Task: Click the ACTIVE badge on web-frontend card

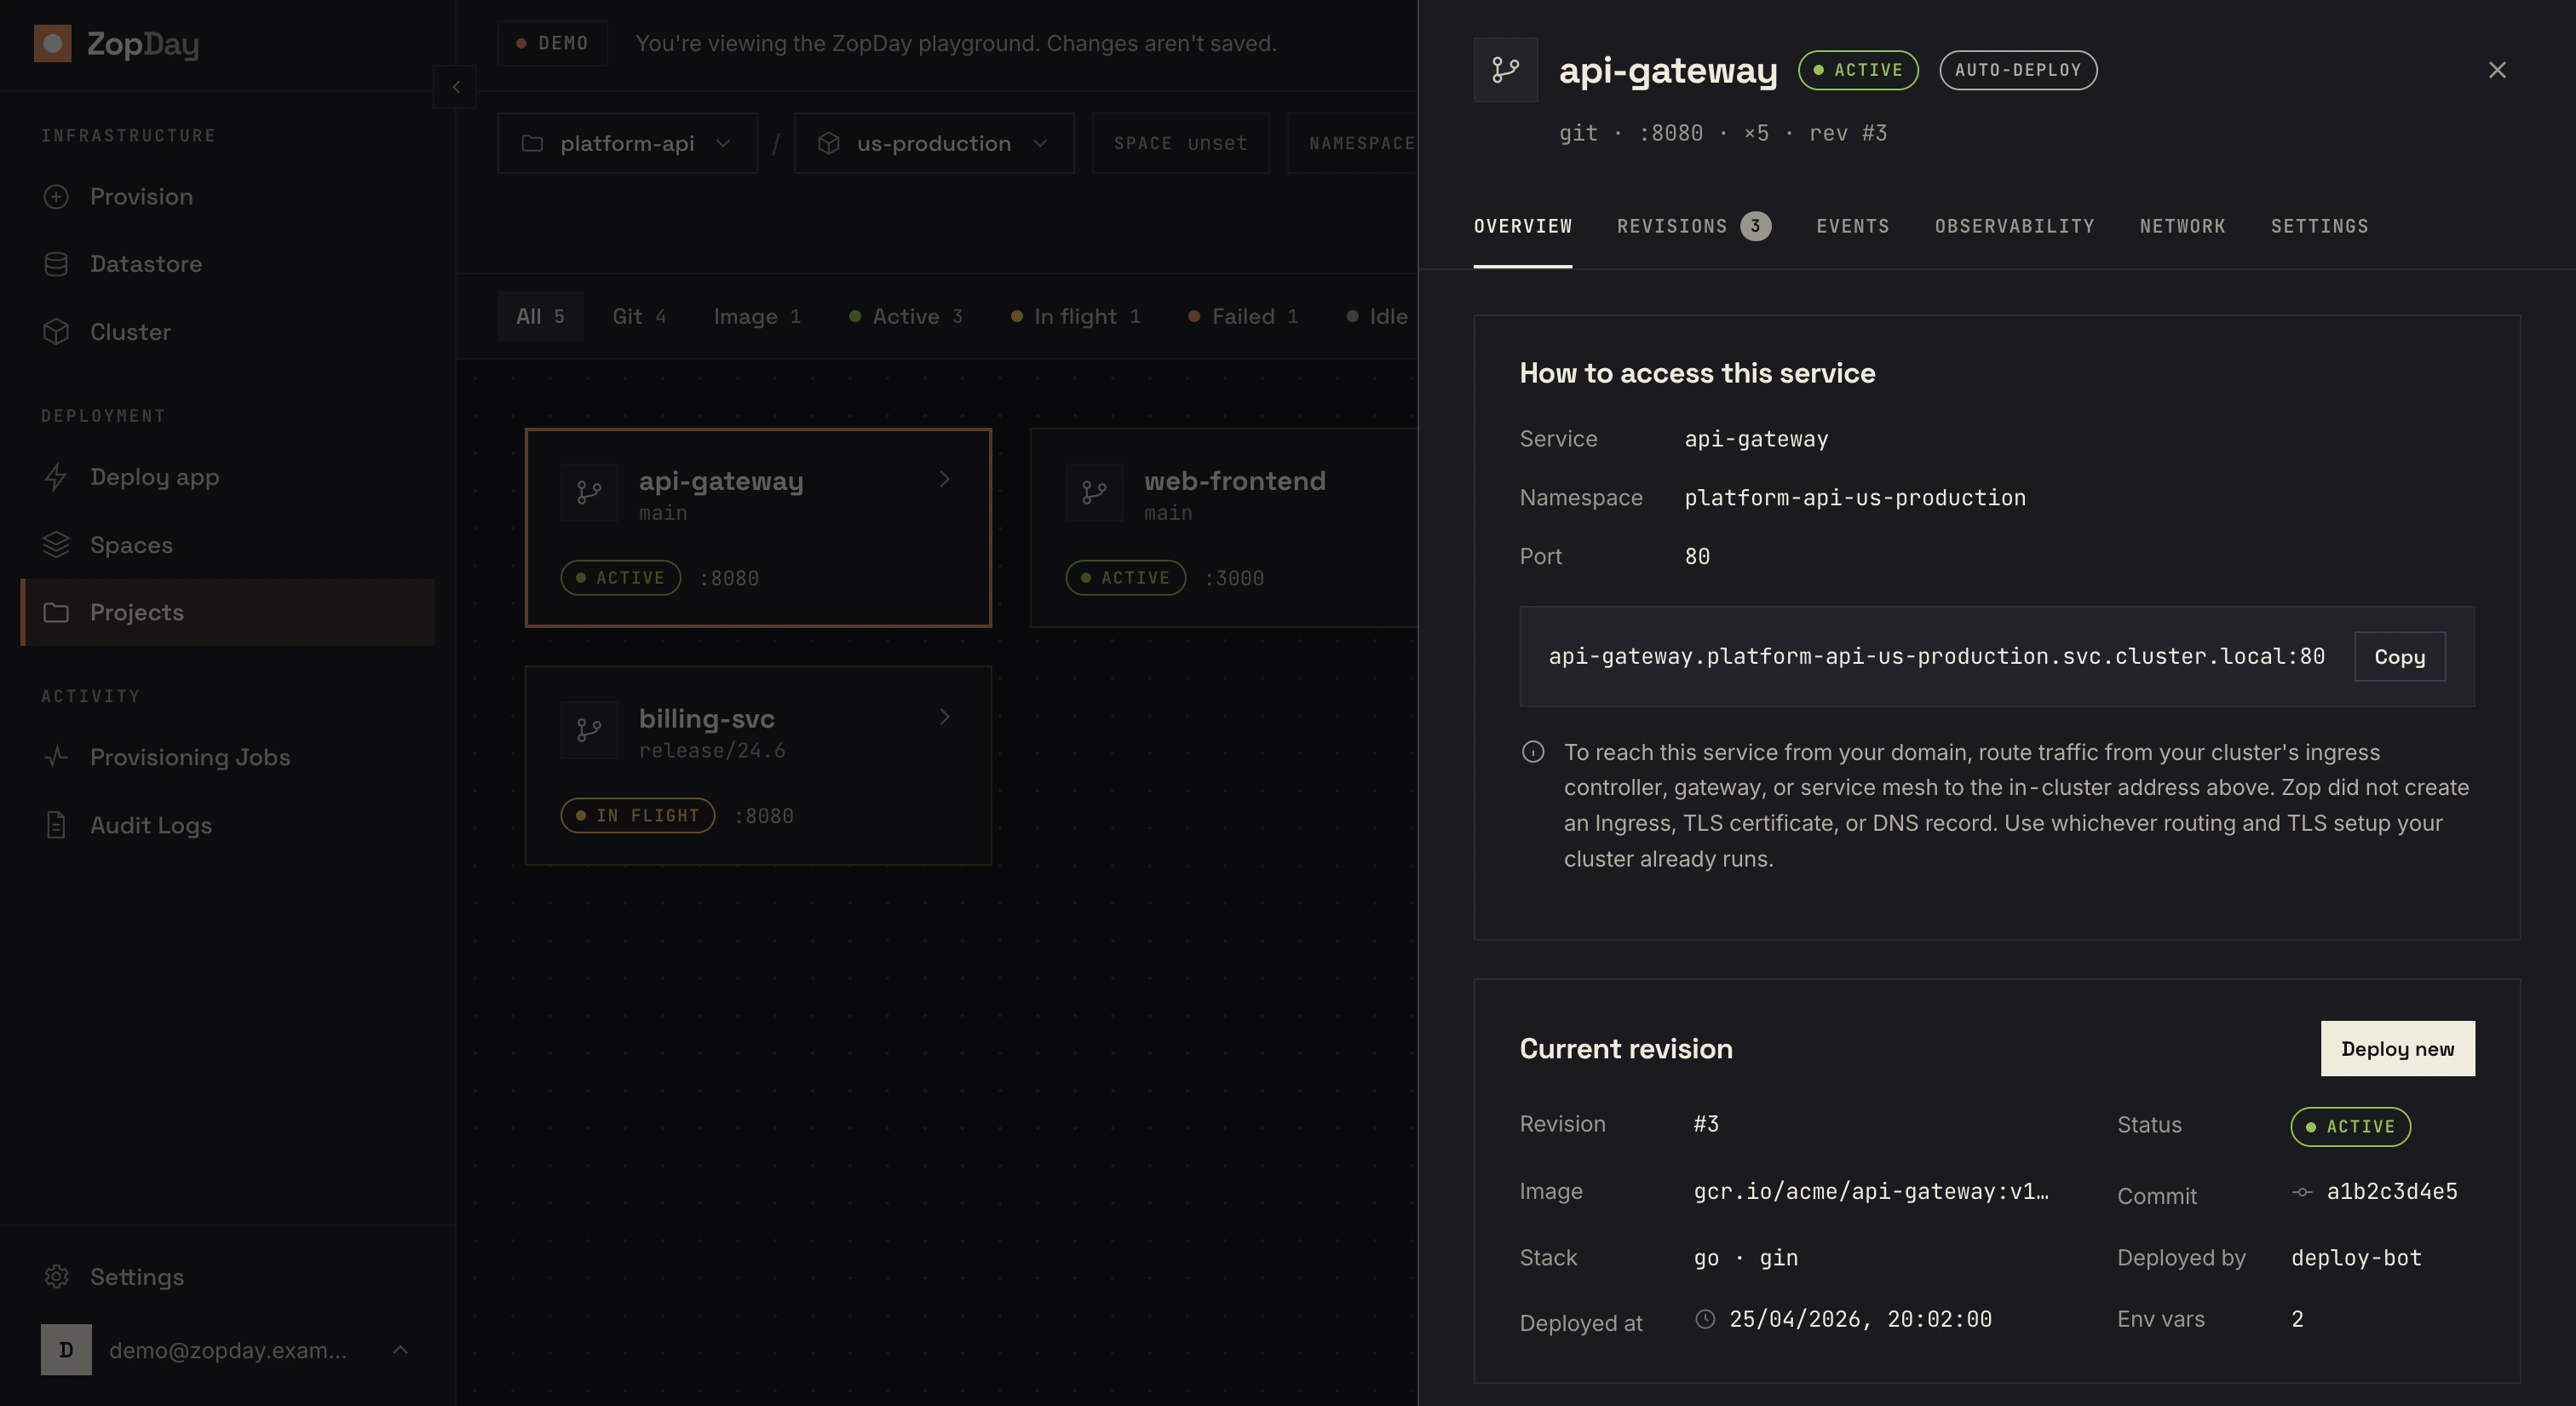Action: tap(1126, 577)
